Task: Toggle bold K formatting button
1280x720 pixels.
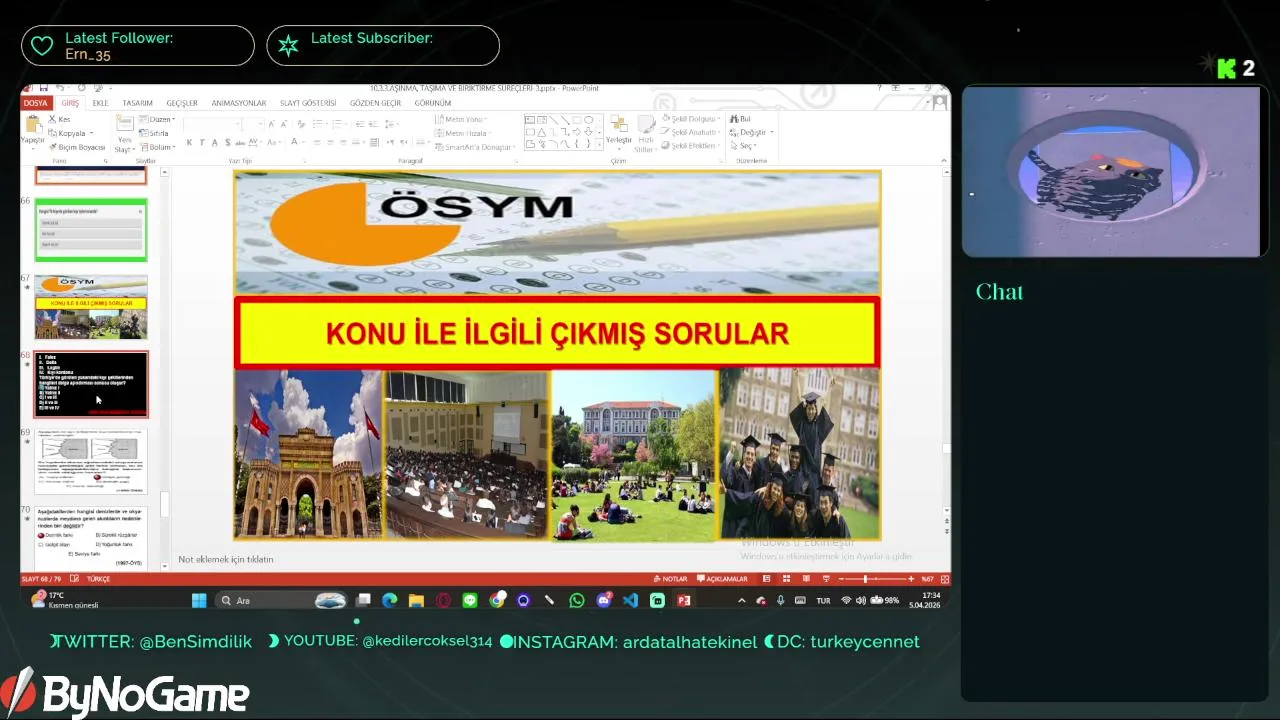Action: coord(189,143)
